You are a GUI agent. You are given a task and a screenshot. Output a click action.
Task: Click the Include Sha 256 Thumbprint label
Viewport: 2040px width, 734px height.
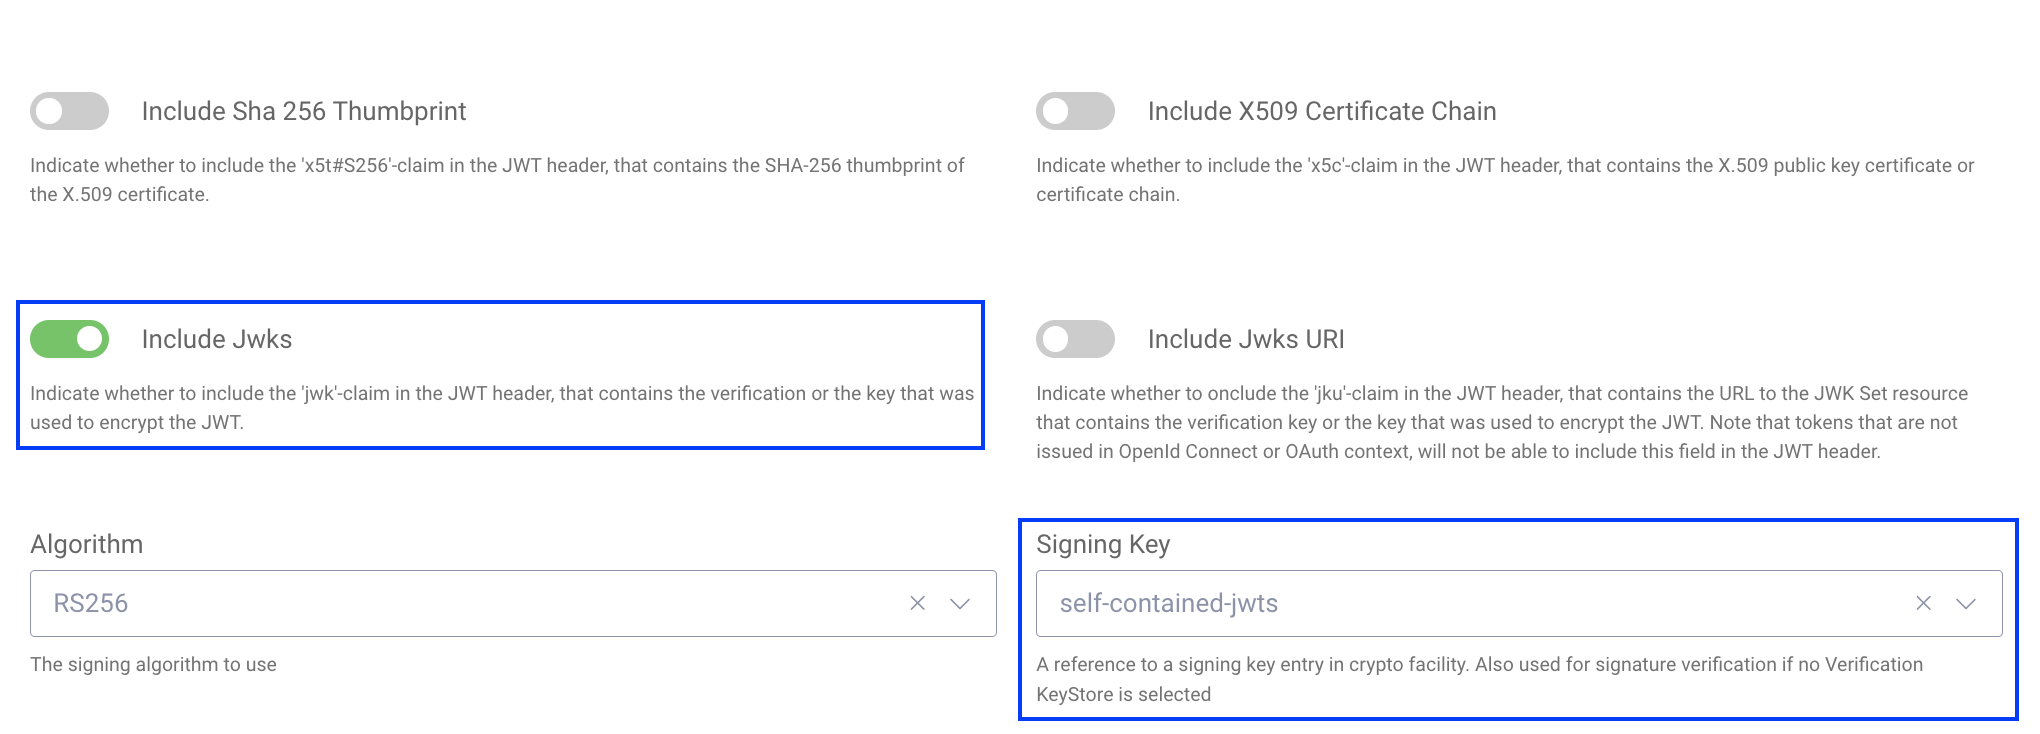pos(304,111)
